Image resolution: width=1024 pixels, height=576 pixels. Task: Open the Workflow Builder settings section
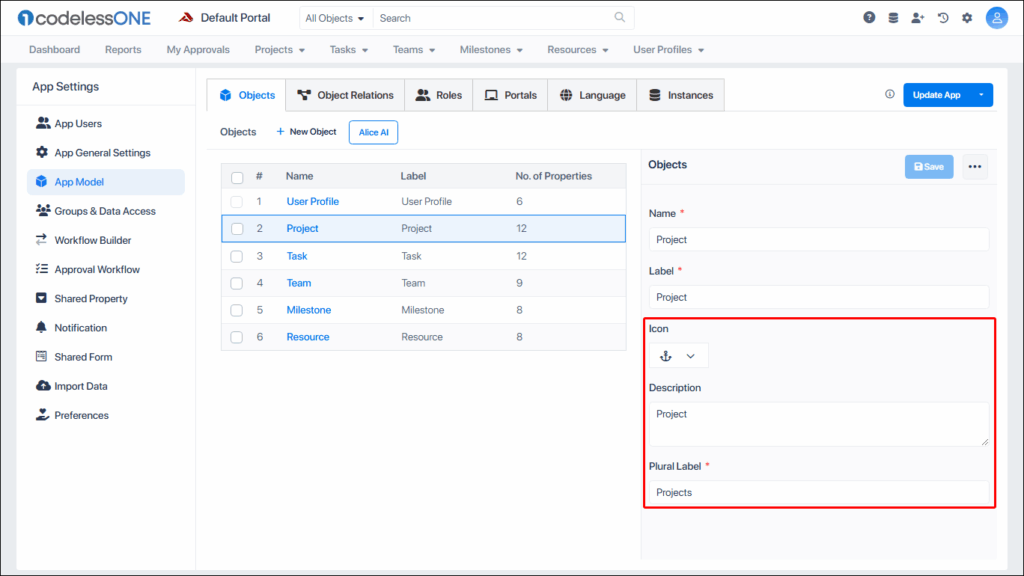point(93,240)
